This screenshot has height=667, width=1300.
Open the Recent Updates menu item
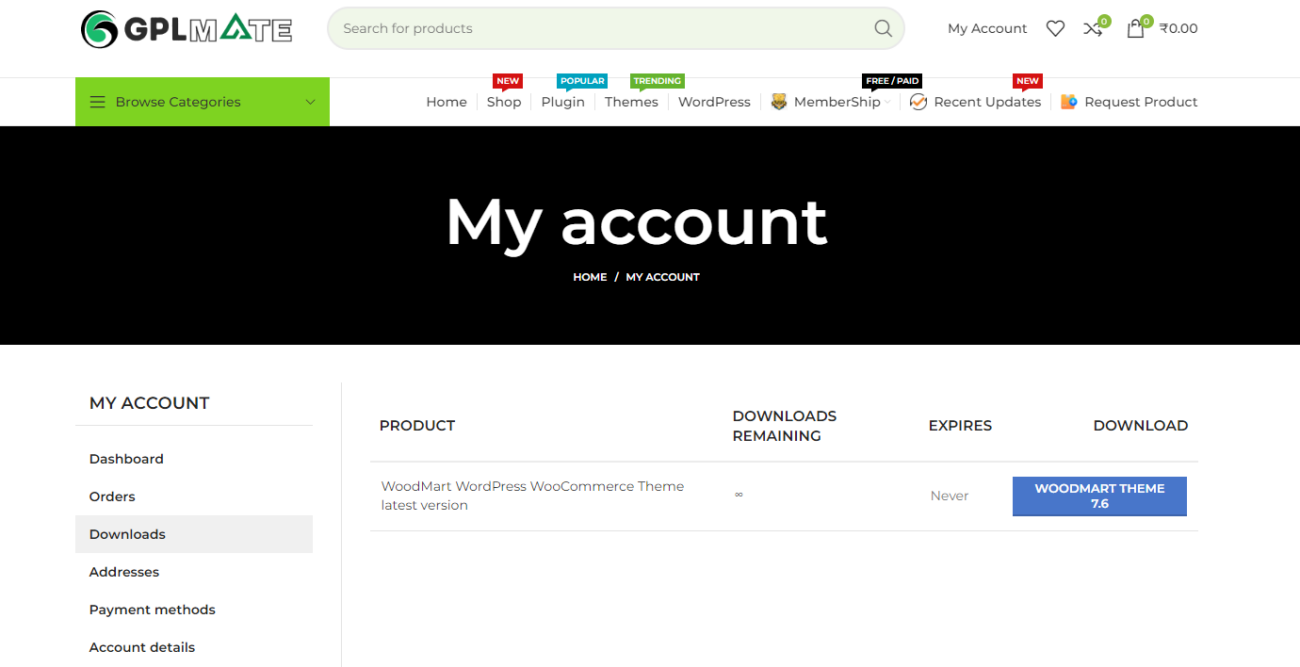pyautogui.click(x=987, y=102)
